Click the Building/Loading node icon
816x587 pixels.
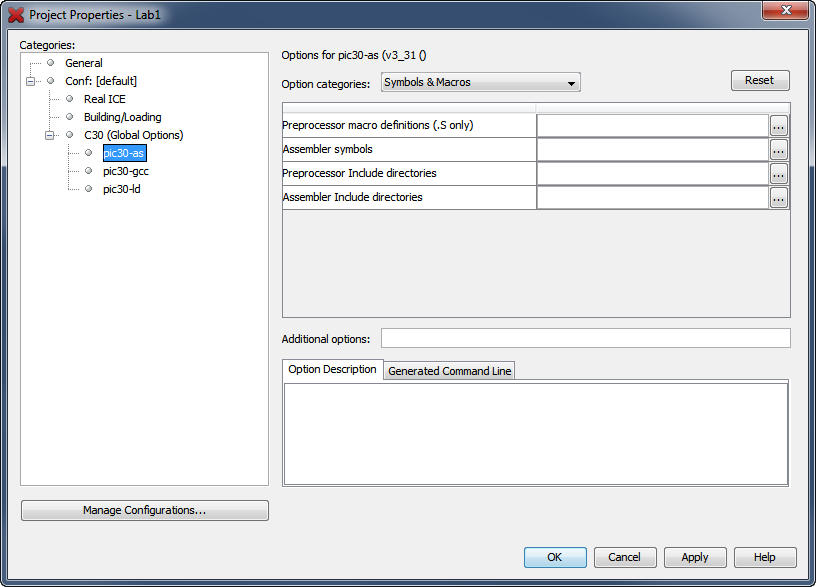[68, 117]
